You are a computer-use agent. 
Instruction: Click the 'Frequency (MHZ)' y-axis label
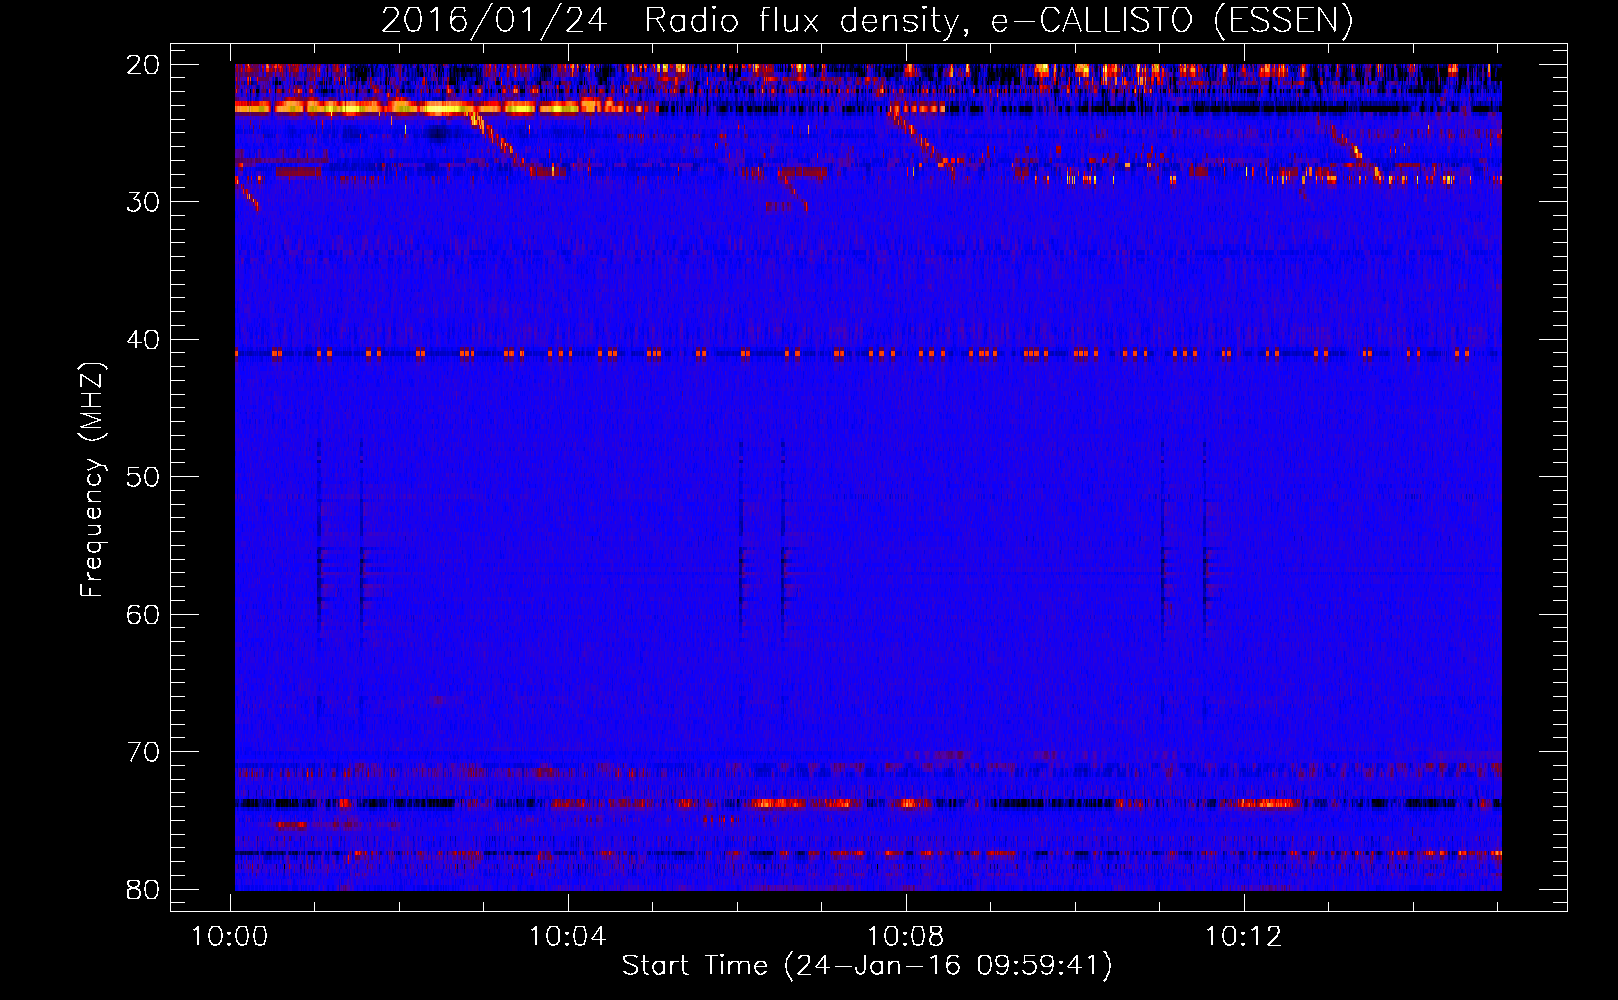92,479
